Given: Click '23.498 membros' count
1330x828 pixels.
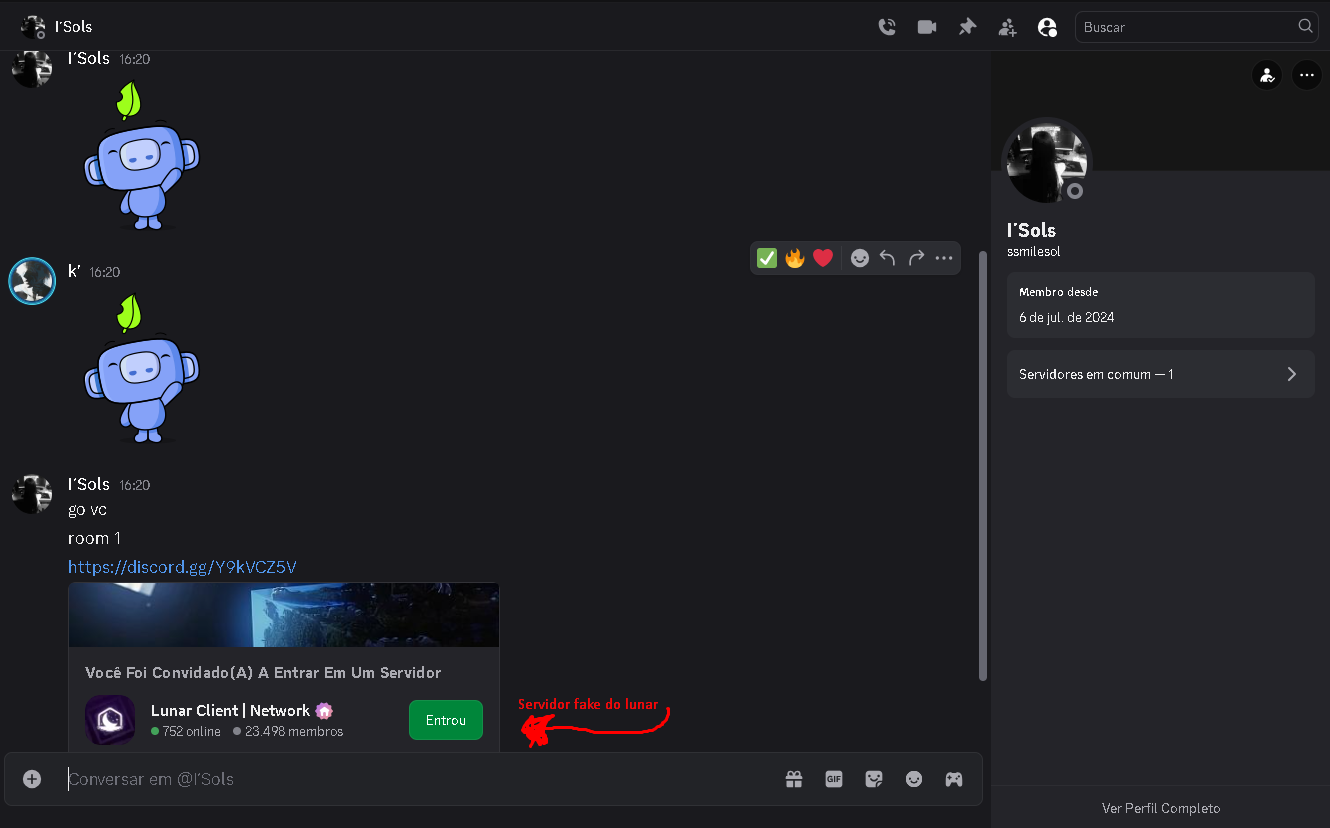Looking at the screenshot, I should pos(294,731).
